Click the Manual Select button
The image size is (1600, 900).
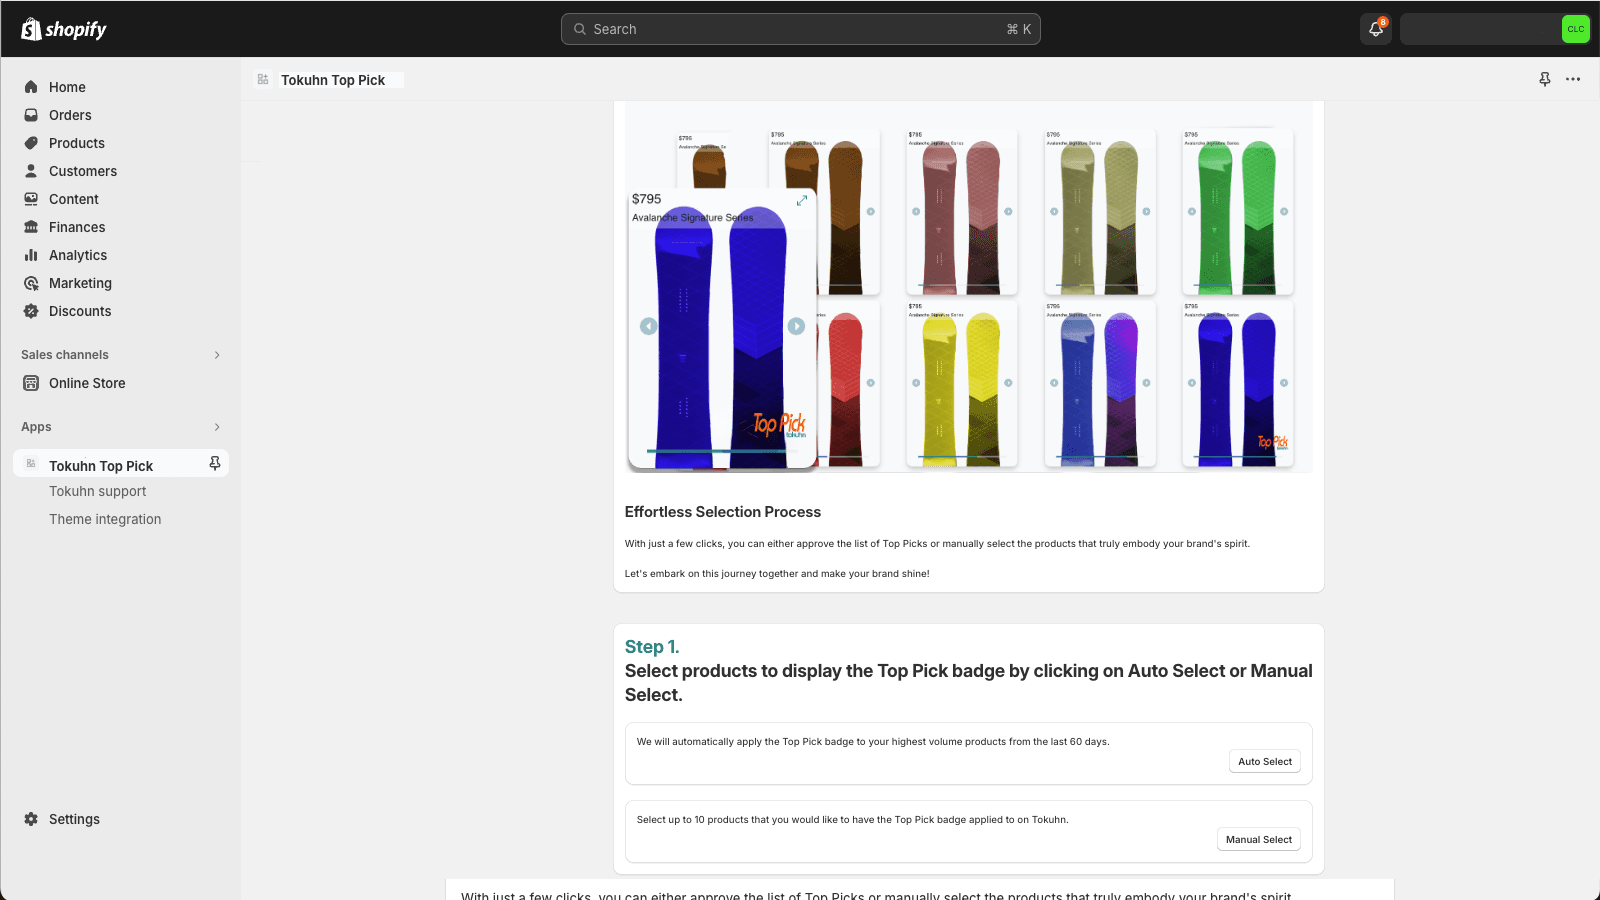click(x=1258, y=839)
